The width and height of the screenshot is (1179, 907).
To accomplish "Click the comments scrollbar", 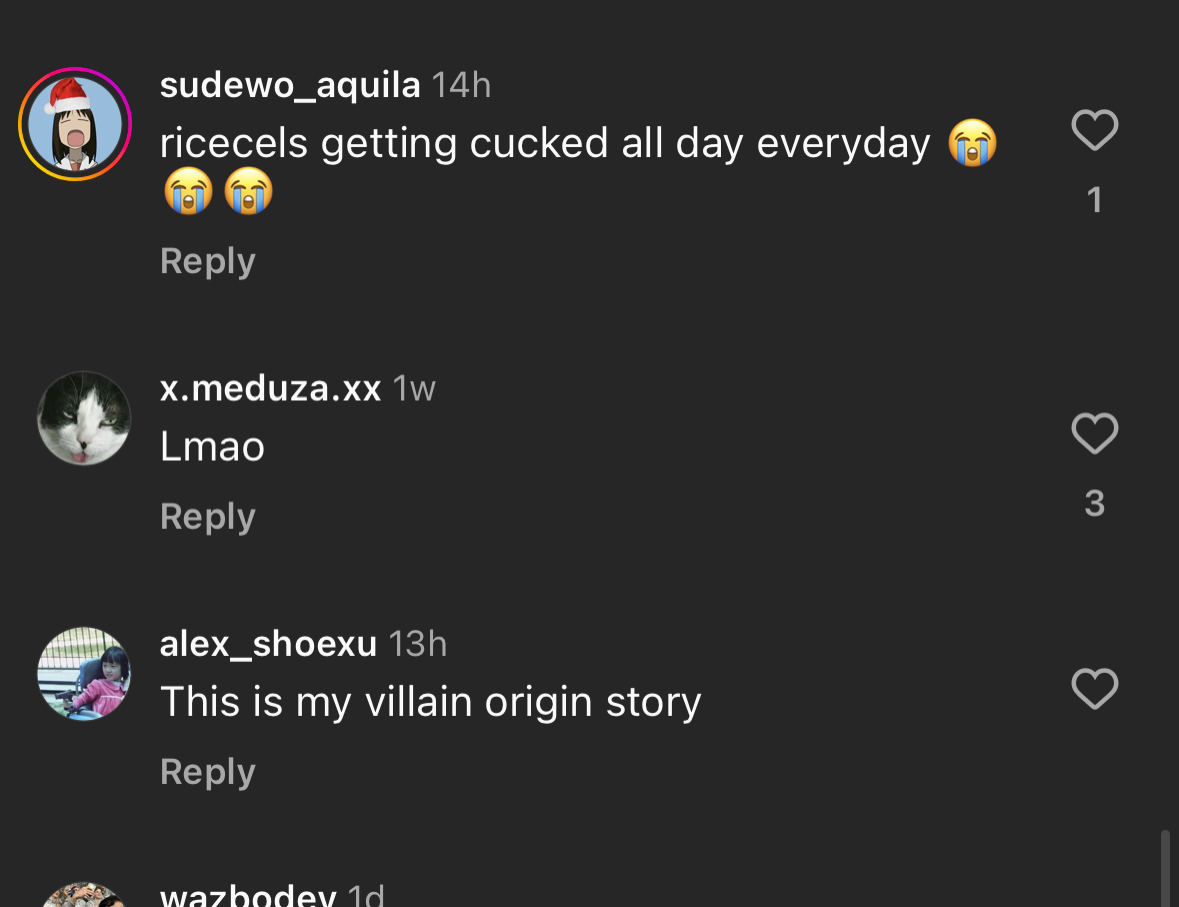I will pos(1165,866).
